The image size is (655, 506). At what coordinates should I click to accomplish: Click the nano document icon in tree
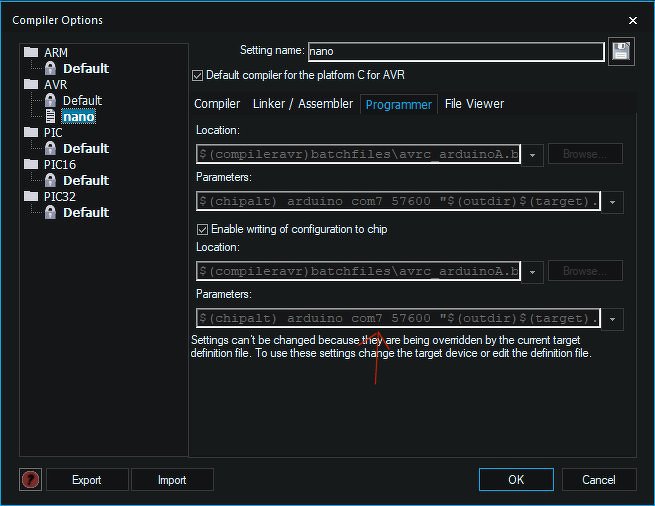50,116
